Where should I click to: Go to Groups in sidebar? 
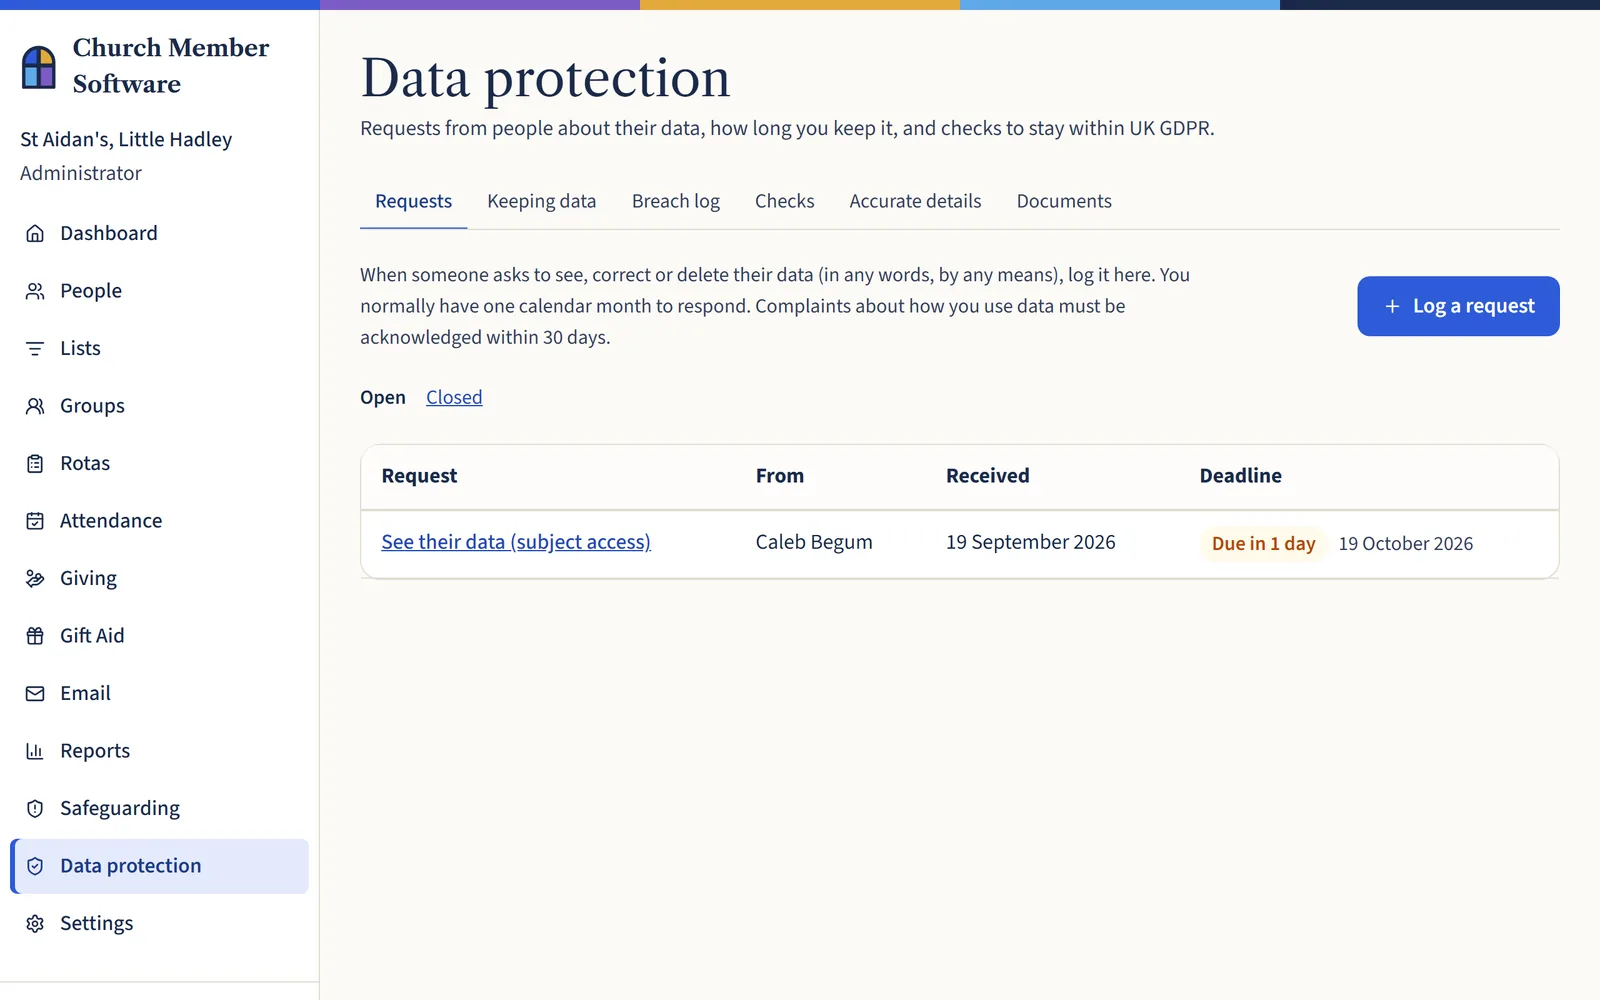159,406
